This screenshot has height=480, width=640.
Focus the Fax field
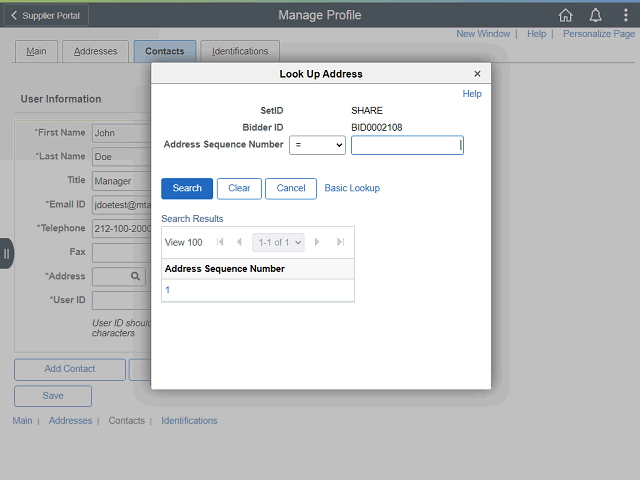pyautogui.click(x=122, y=253)
